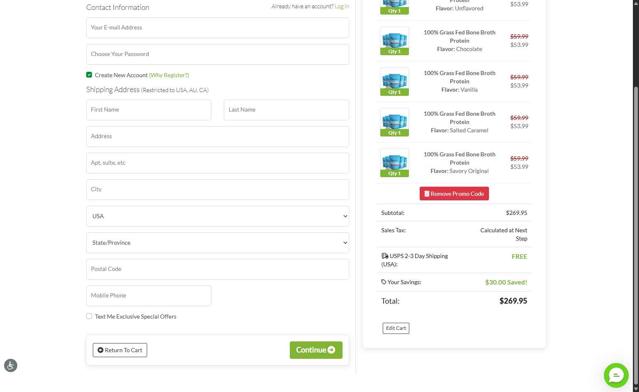Focus the Apt, suite, etc field

[218, 163]
